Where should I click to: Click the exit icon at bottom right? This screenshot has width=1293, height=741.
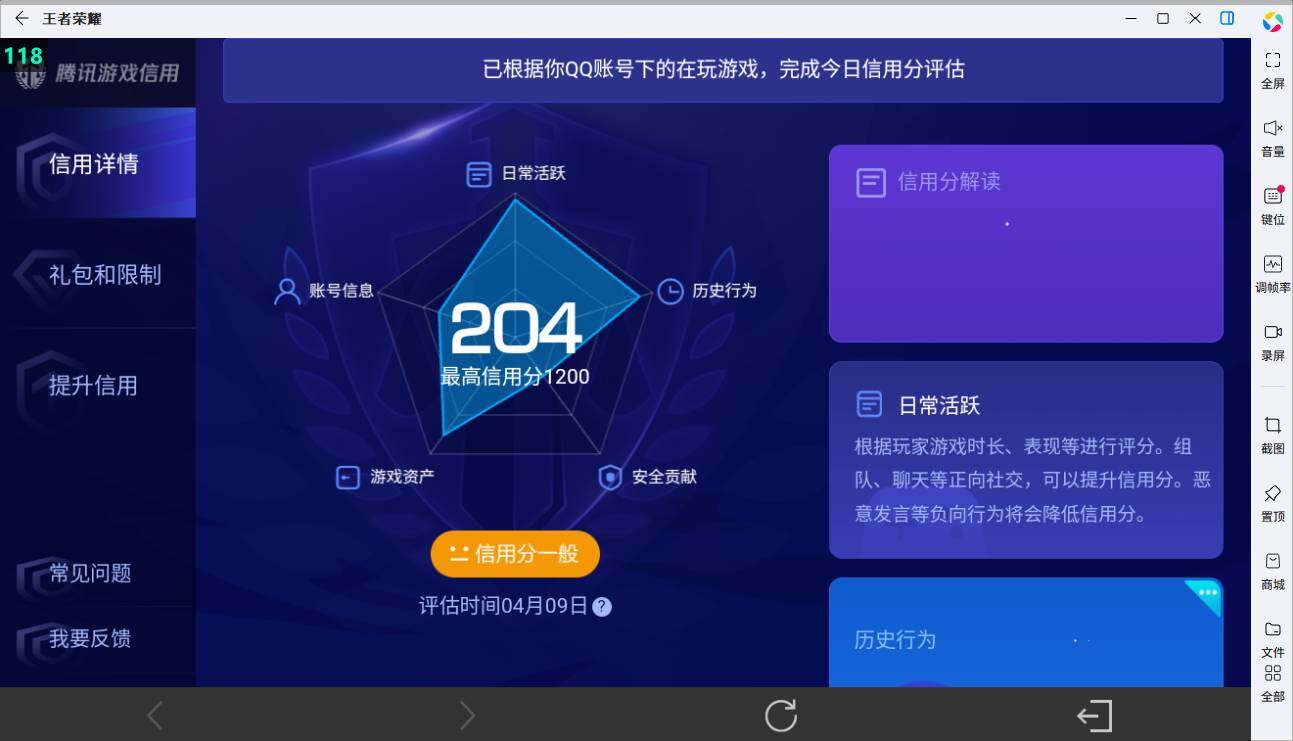[1095, 715]
